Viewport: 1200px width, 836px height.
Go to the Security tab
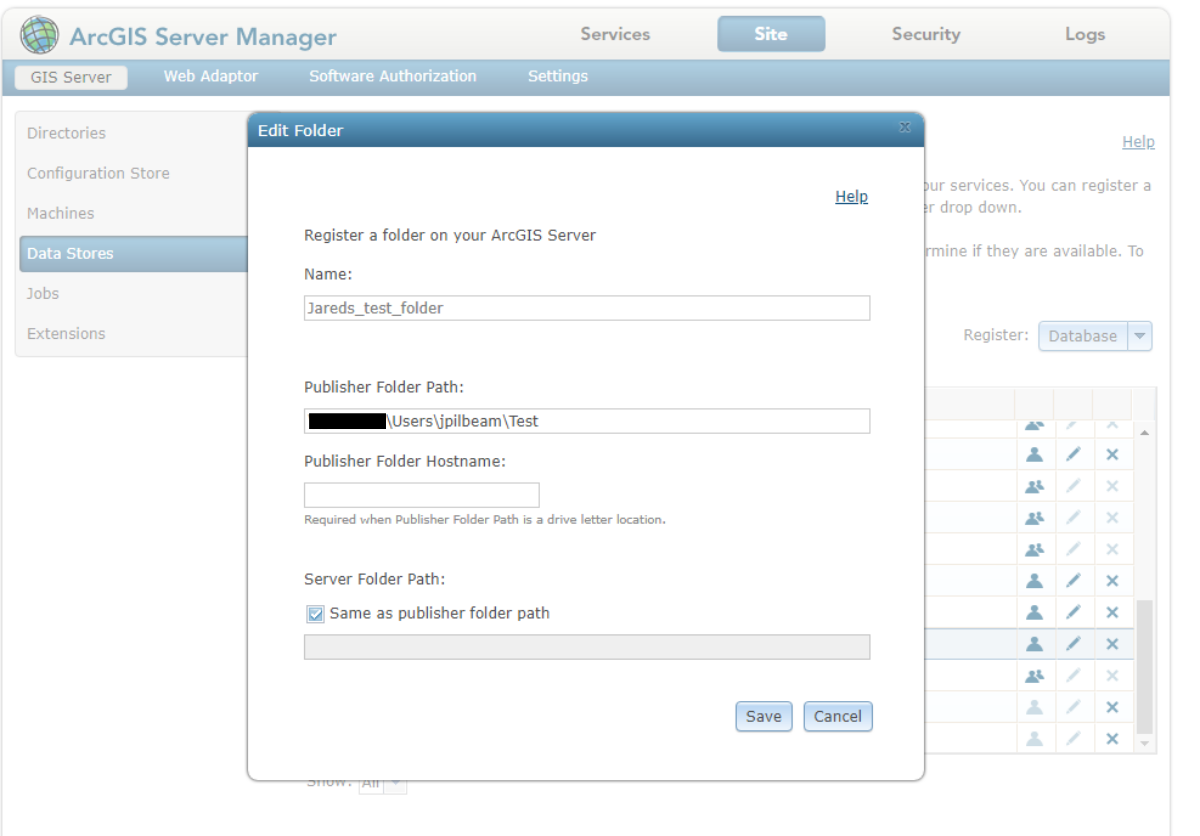pos(926,34)
